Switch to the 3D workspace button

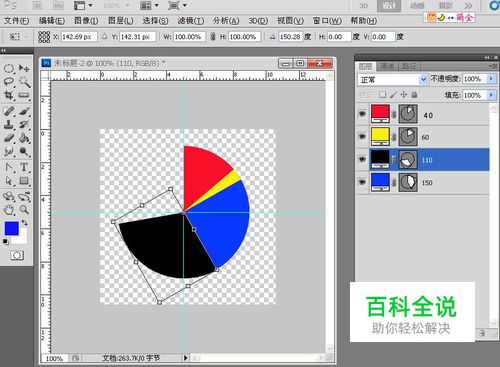(363, 6)
